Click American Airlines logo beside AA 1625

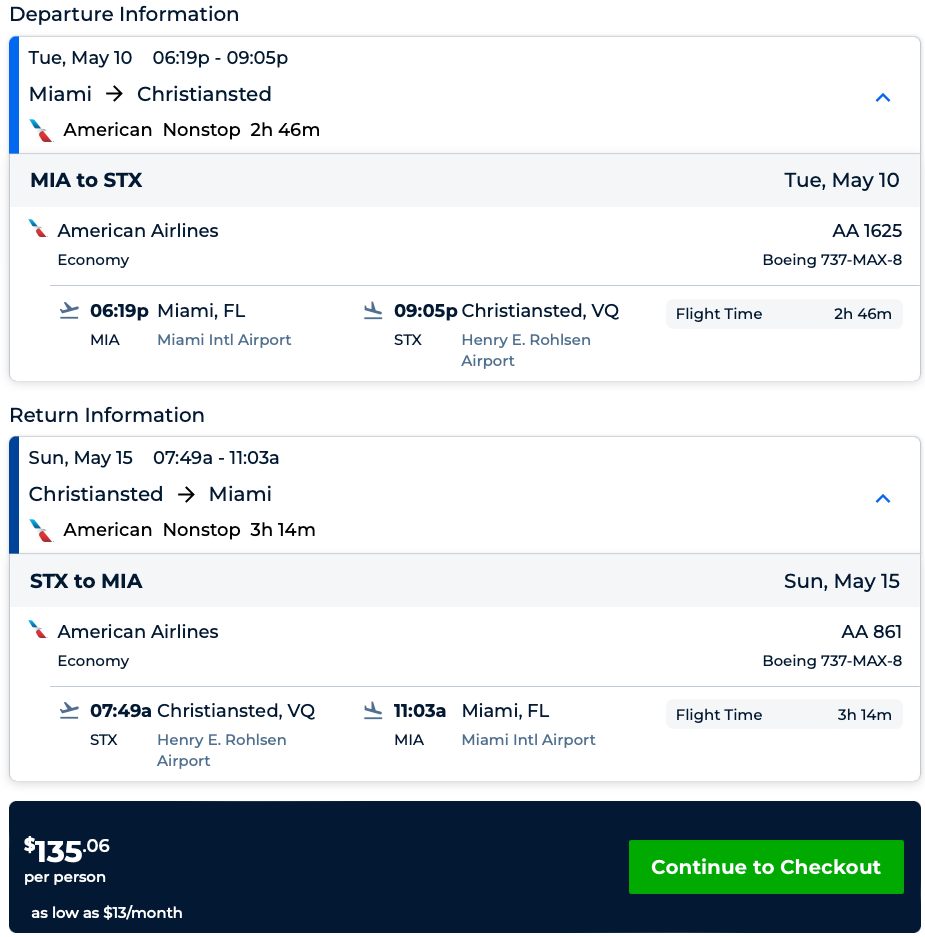38,229
